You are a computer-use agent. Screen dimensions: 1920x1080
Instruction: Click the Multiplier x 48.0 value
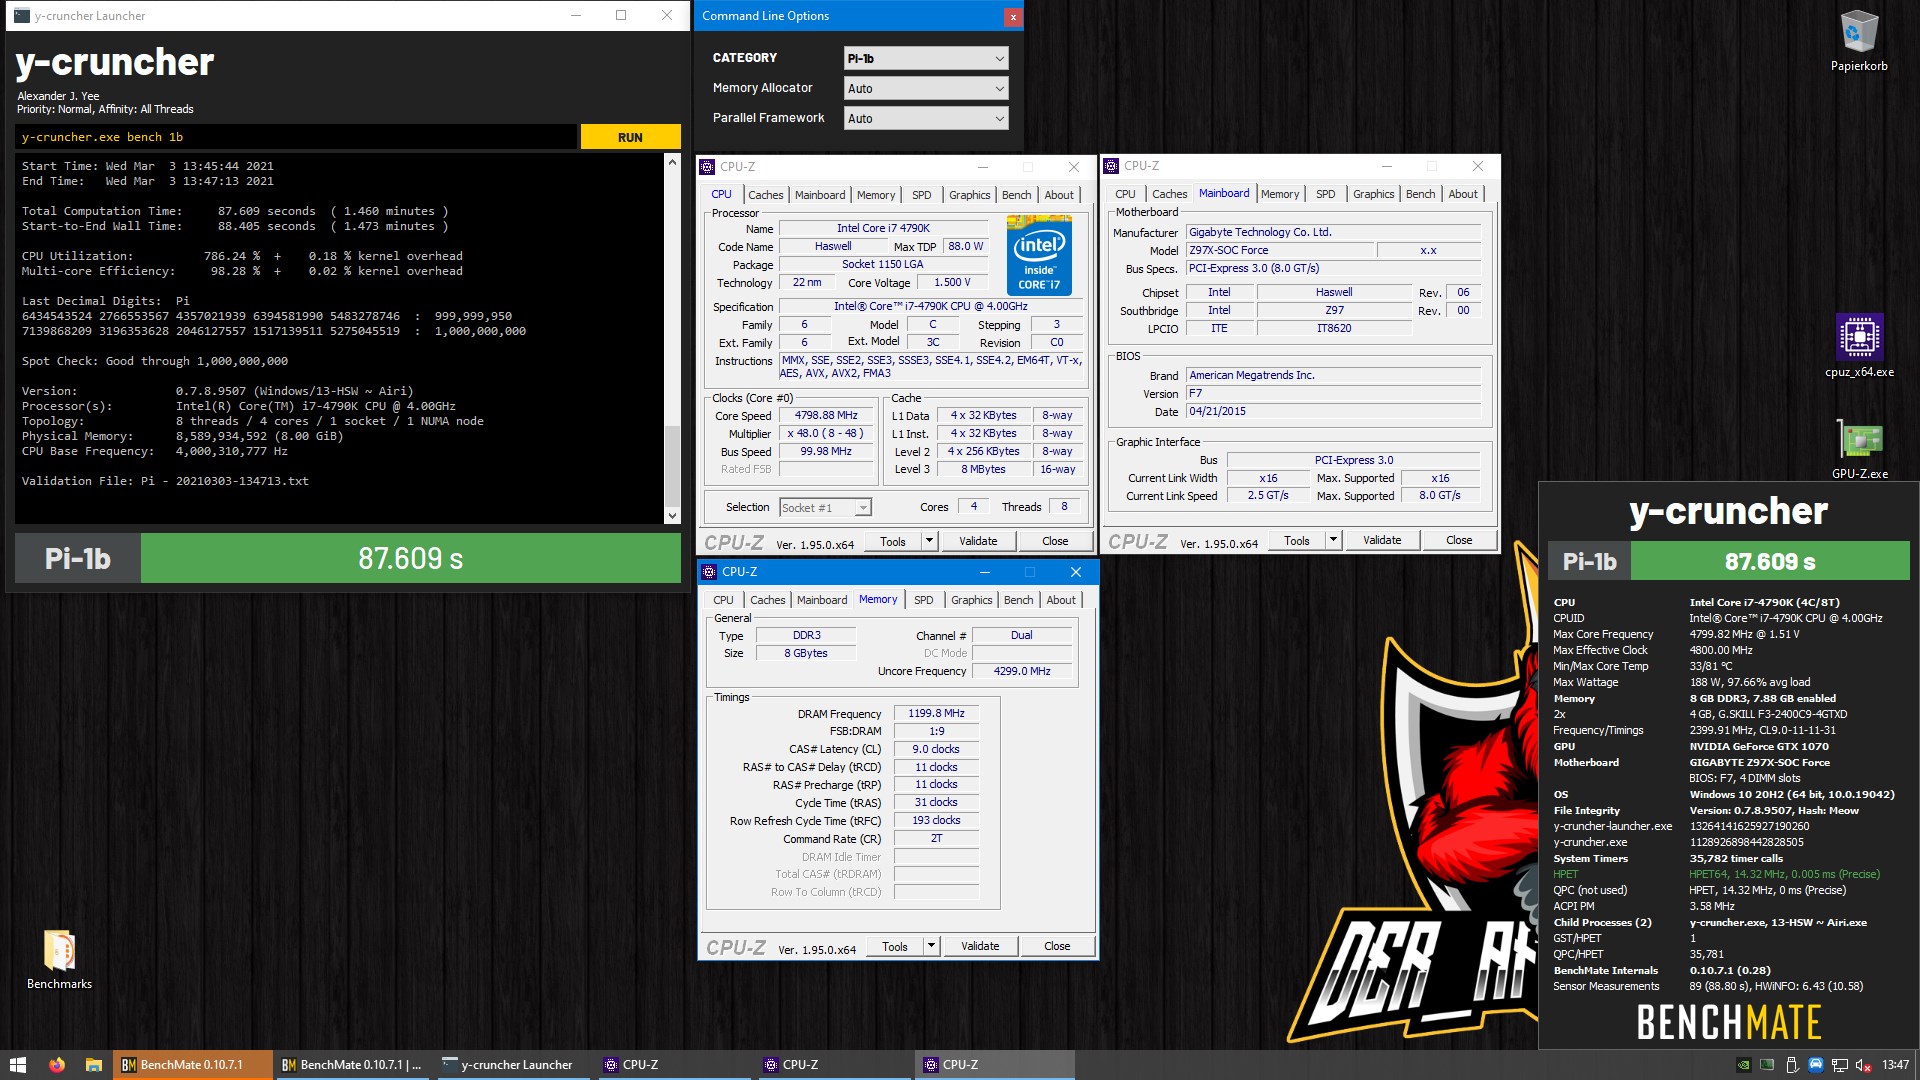[x=826, y=433]
